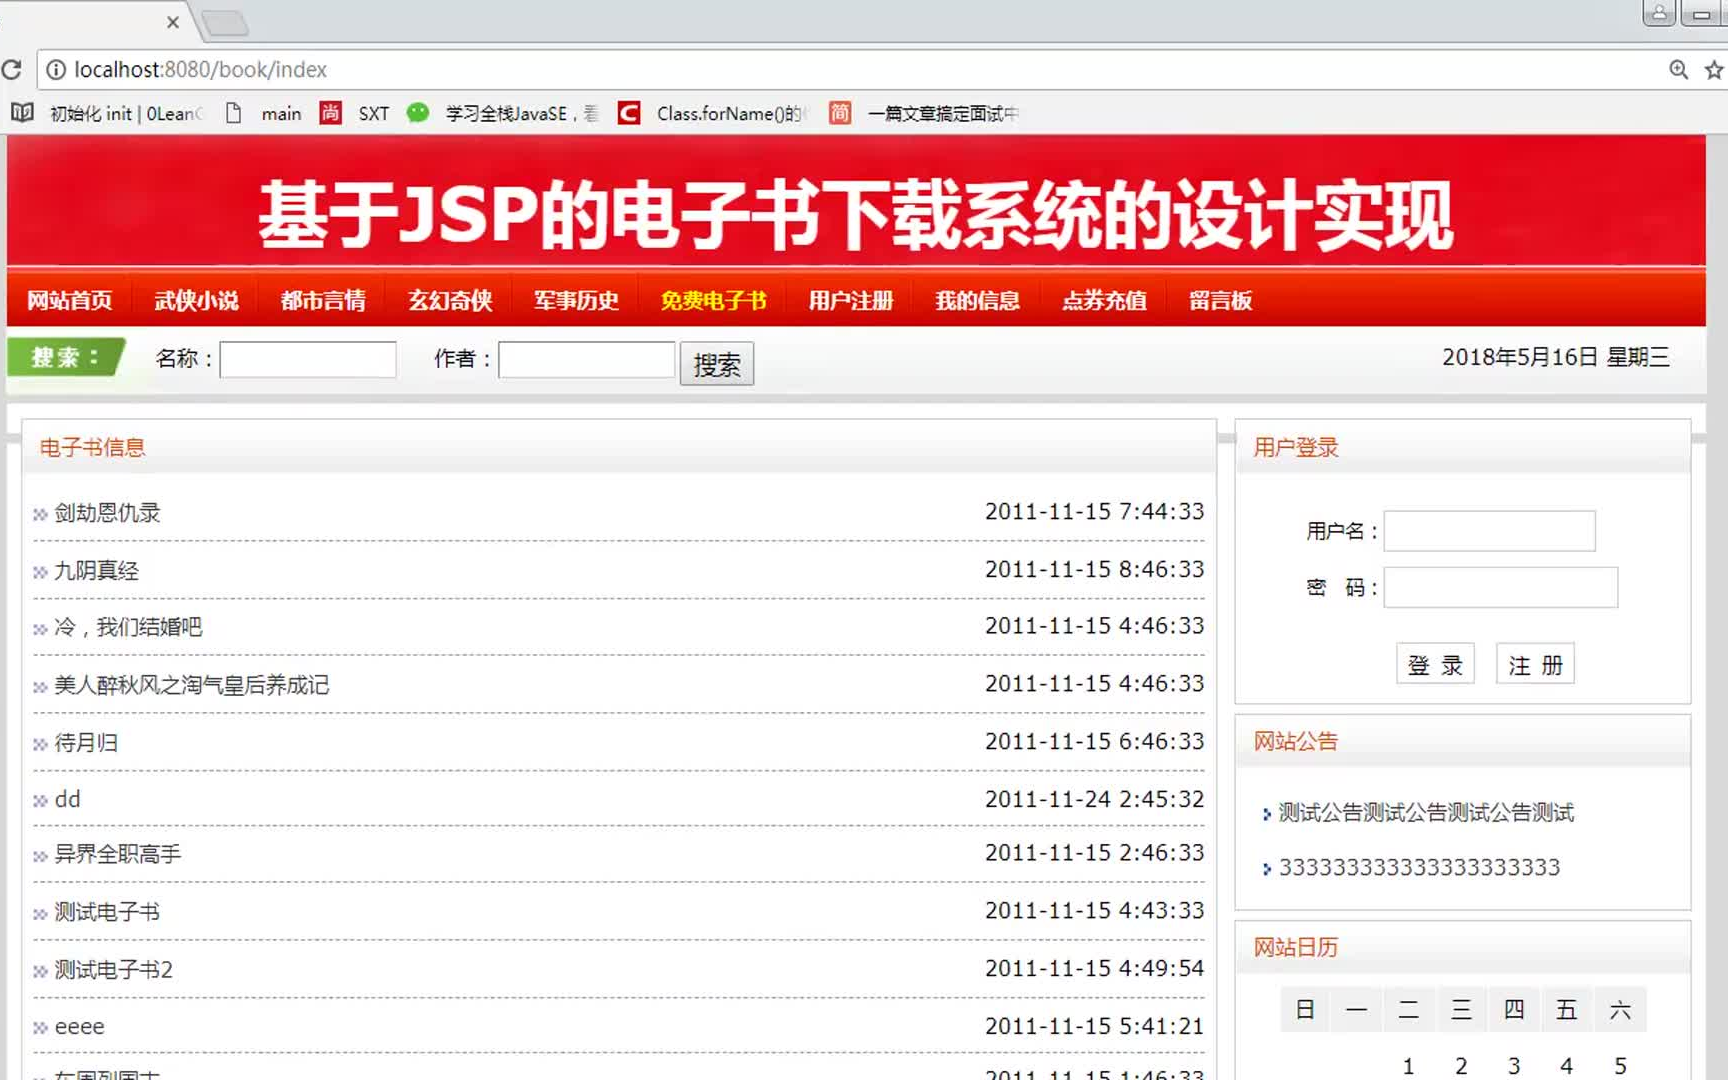Open the SXT bookmark
Image resolution: width=1728 pixels, height=1080 pixels.
point(355,114)
